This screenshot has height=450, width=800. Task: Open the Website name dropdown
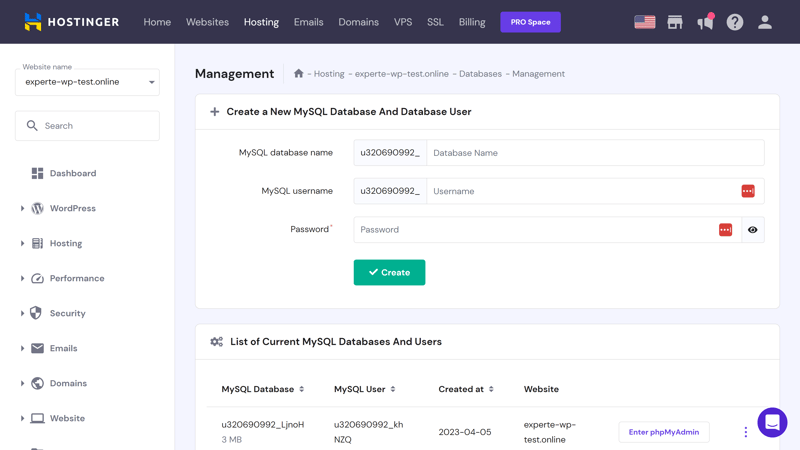click(87, 82)
